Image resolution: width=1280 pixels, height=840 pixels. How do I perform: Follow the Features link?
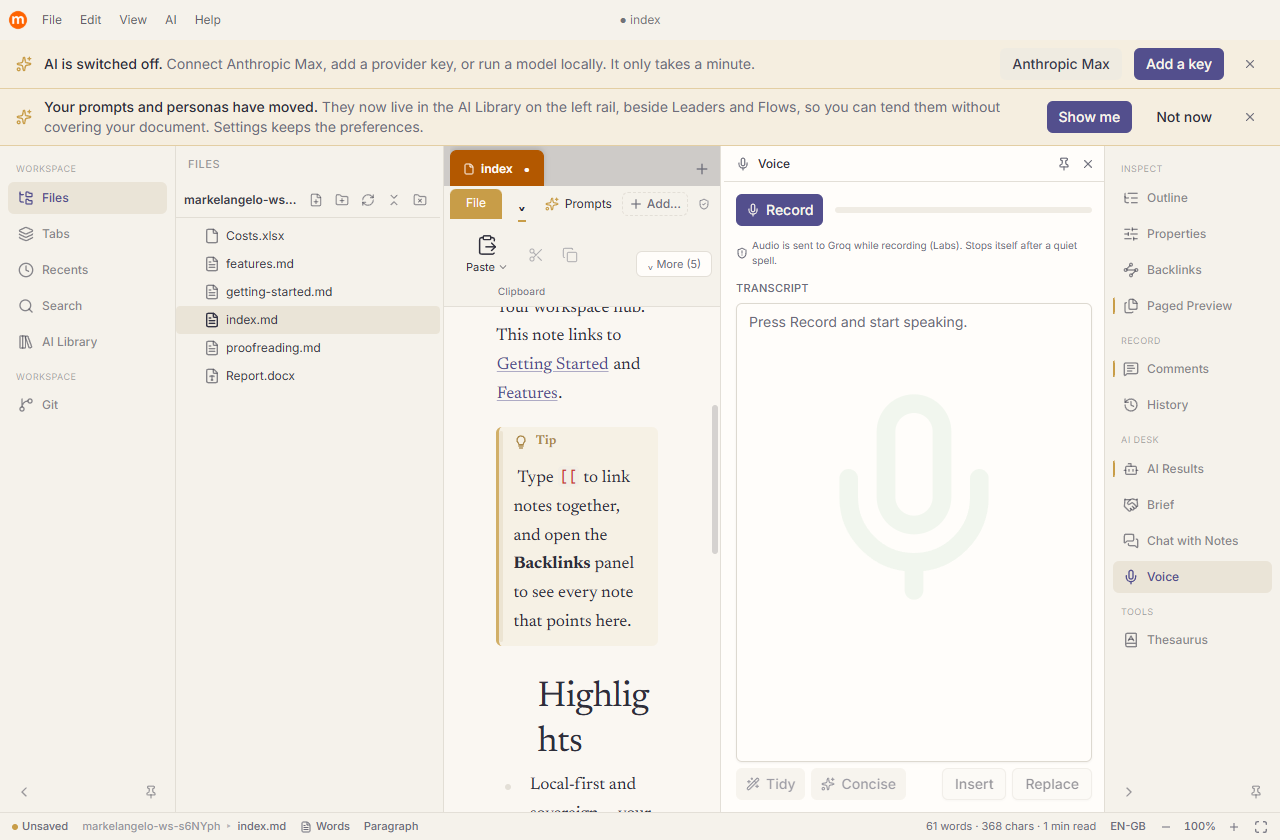tap(527, 393)
